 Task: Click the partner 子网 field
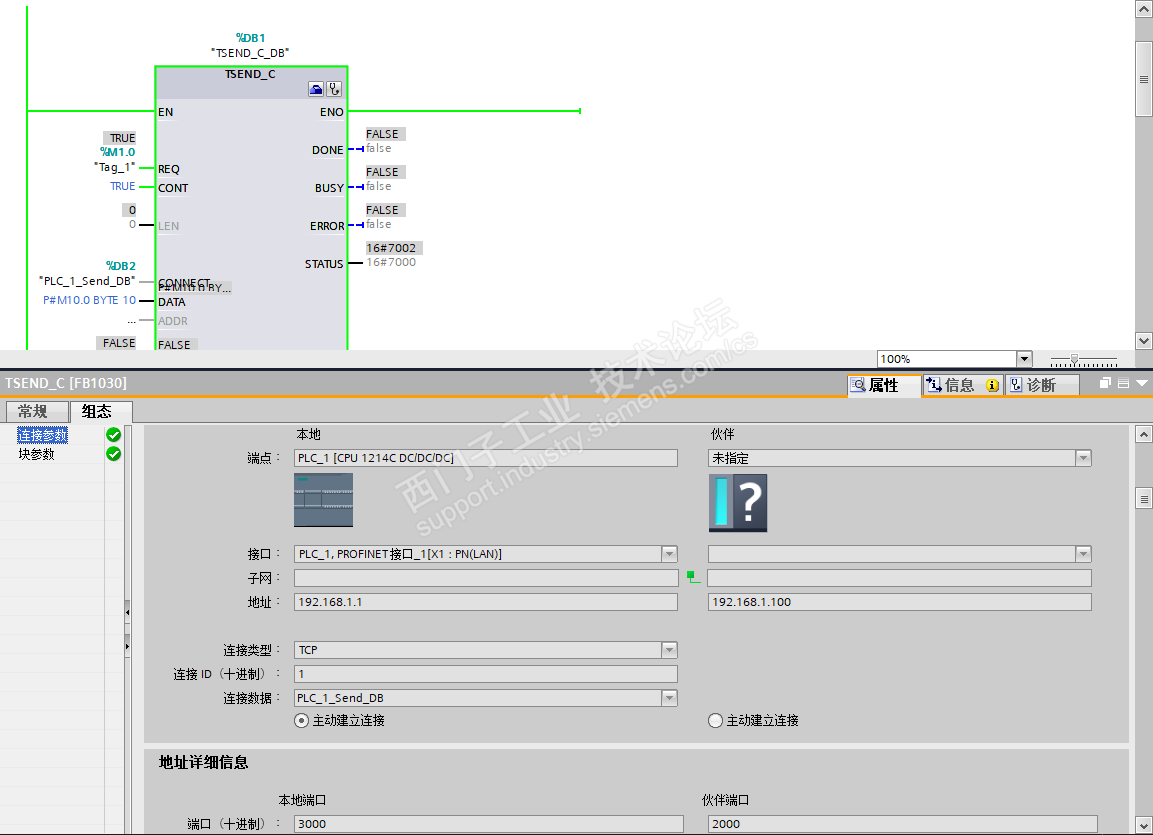click(899, 578)
